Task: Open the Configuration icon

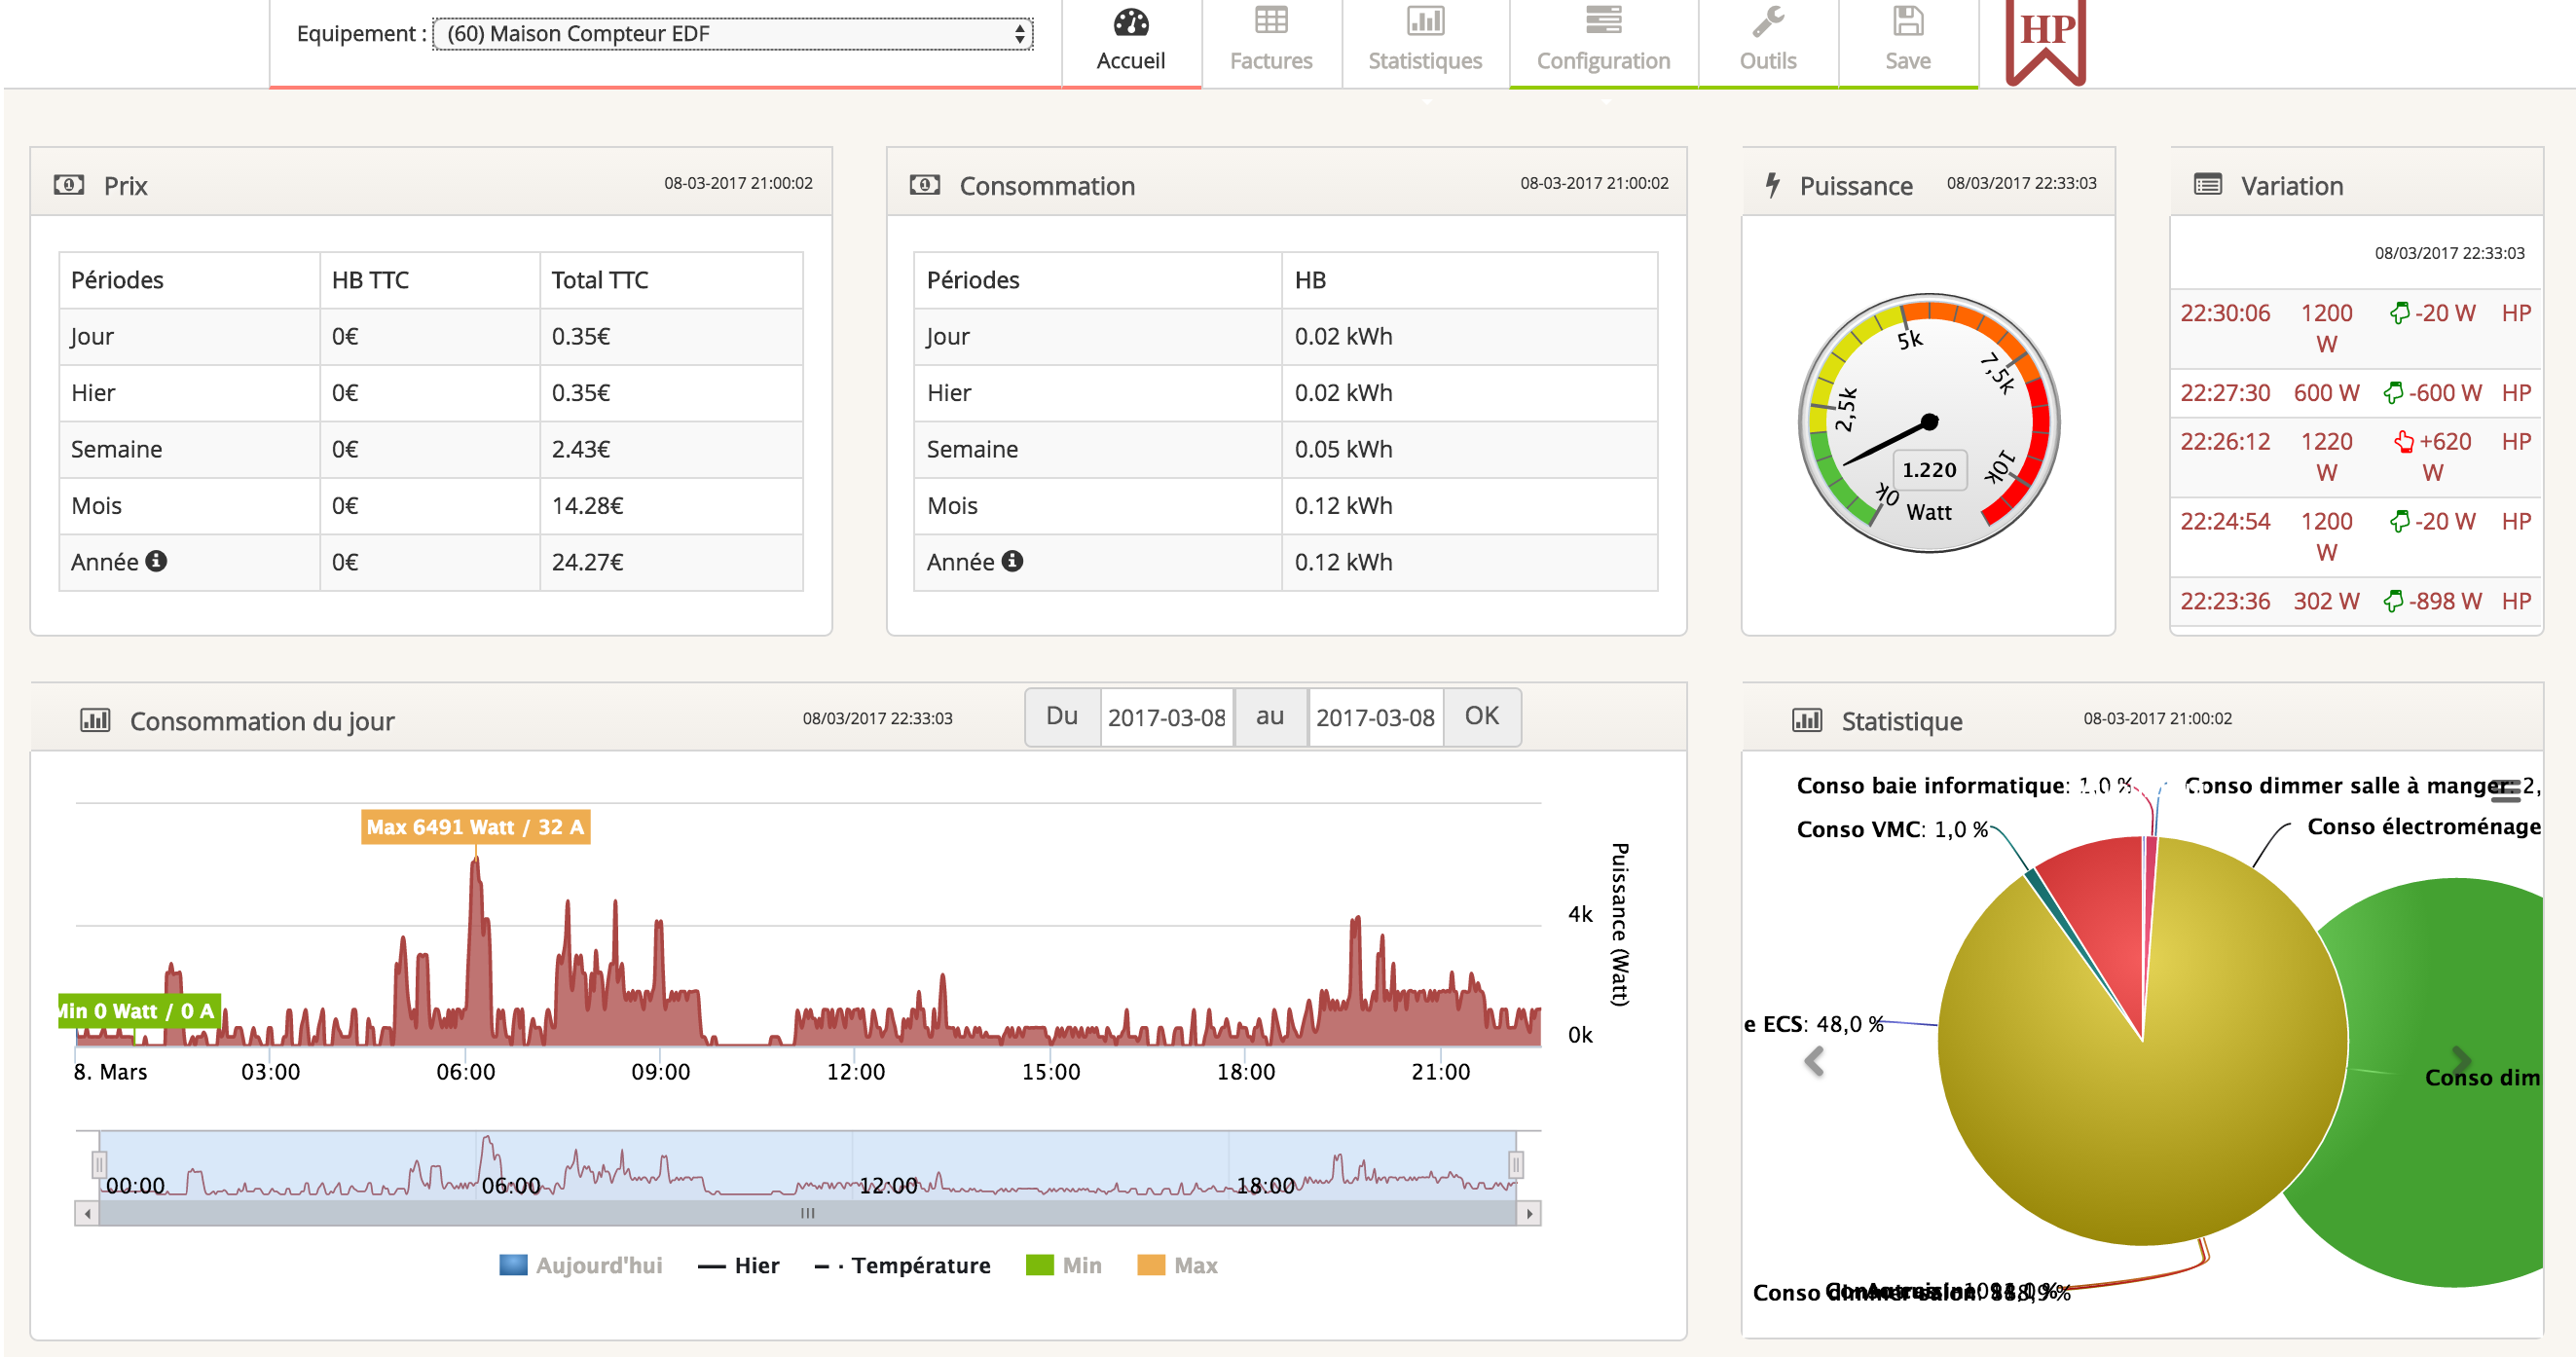Action: point(1603,20)
